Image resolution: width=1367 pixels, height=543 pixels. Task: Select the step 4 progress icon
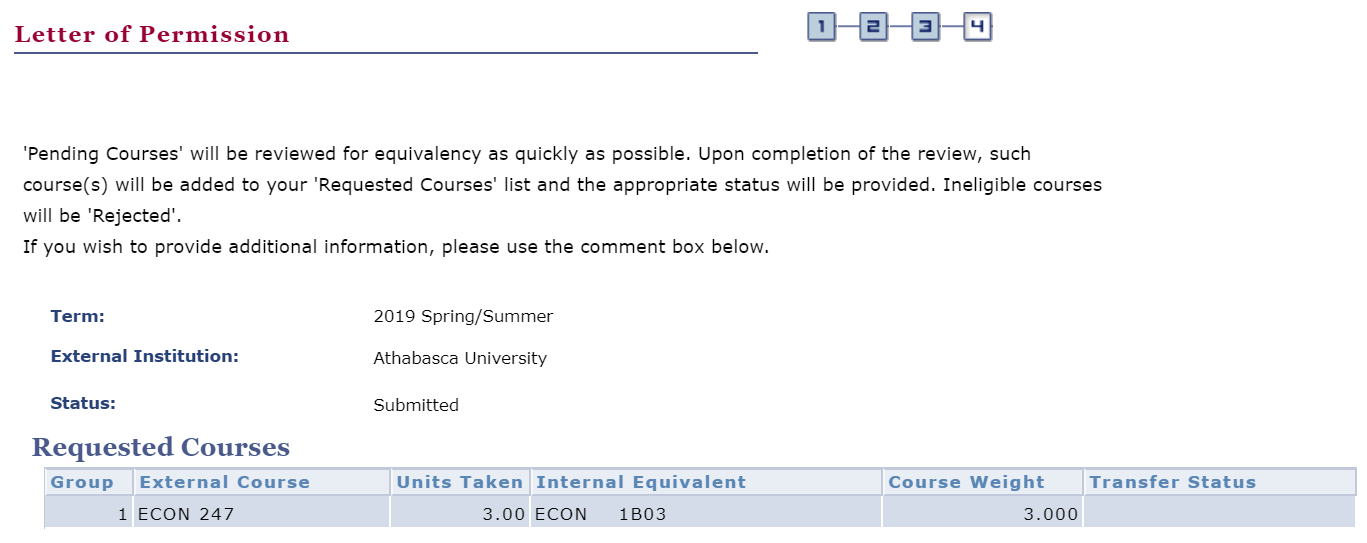coord(977,28)
